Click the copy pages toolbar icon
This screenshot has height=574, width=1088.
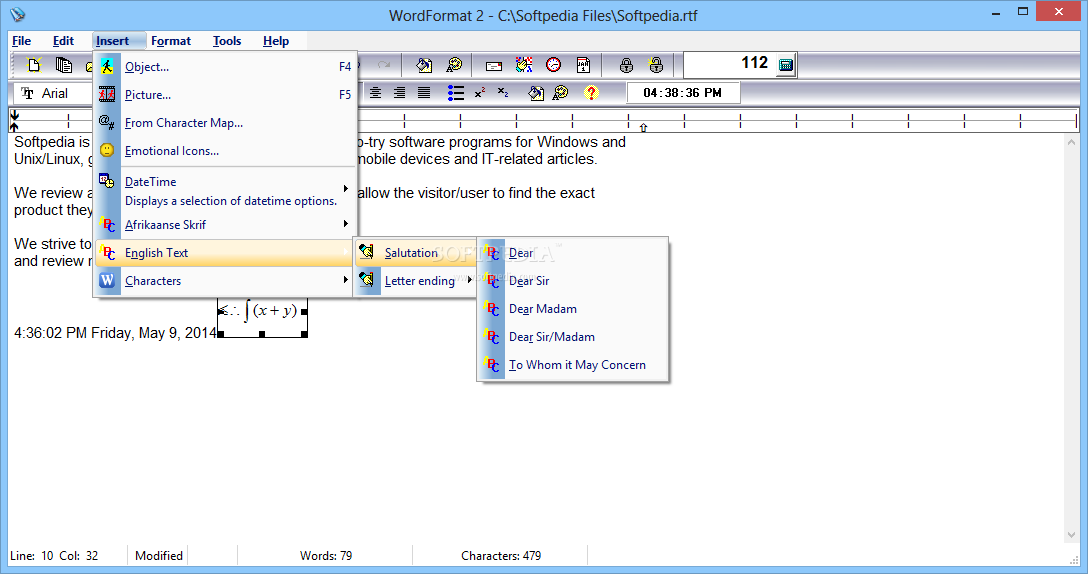coord(64,65)
